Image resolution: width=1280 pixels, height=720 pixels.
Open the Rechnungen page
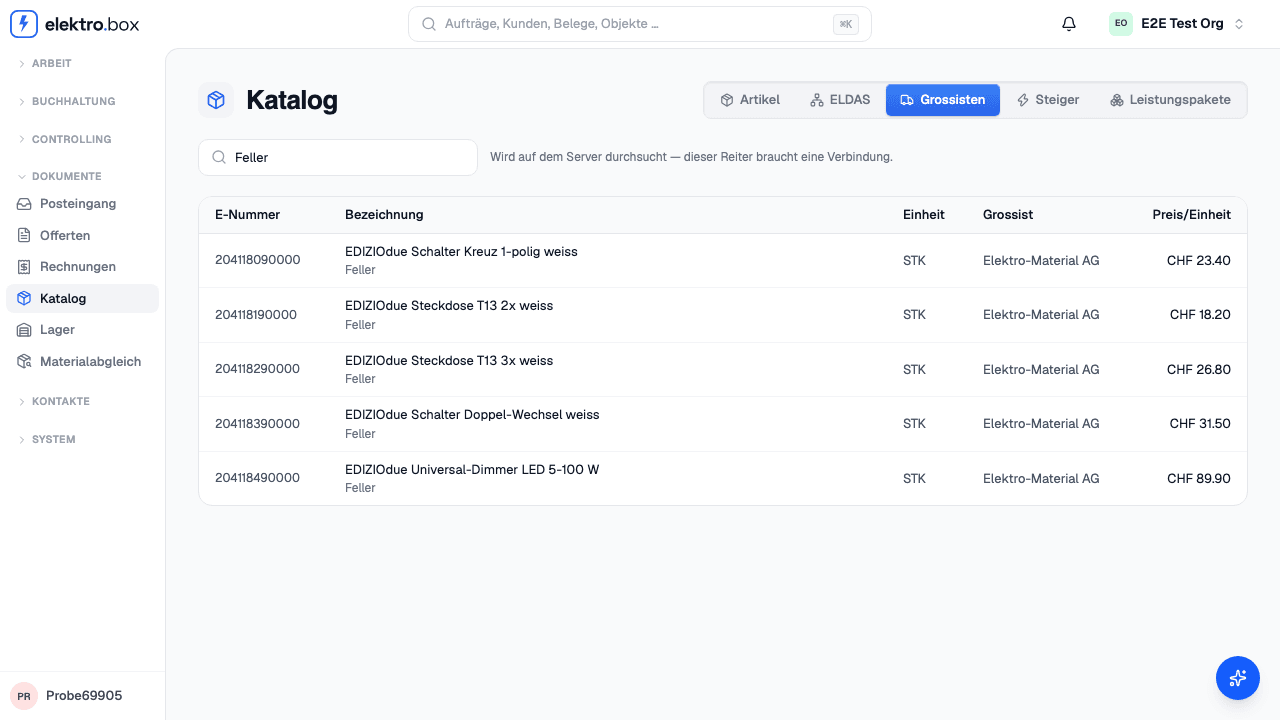click(82, 267)
